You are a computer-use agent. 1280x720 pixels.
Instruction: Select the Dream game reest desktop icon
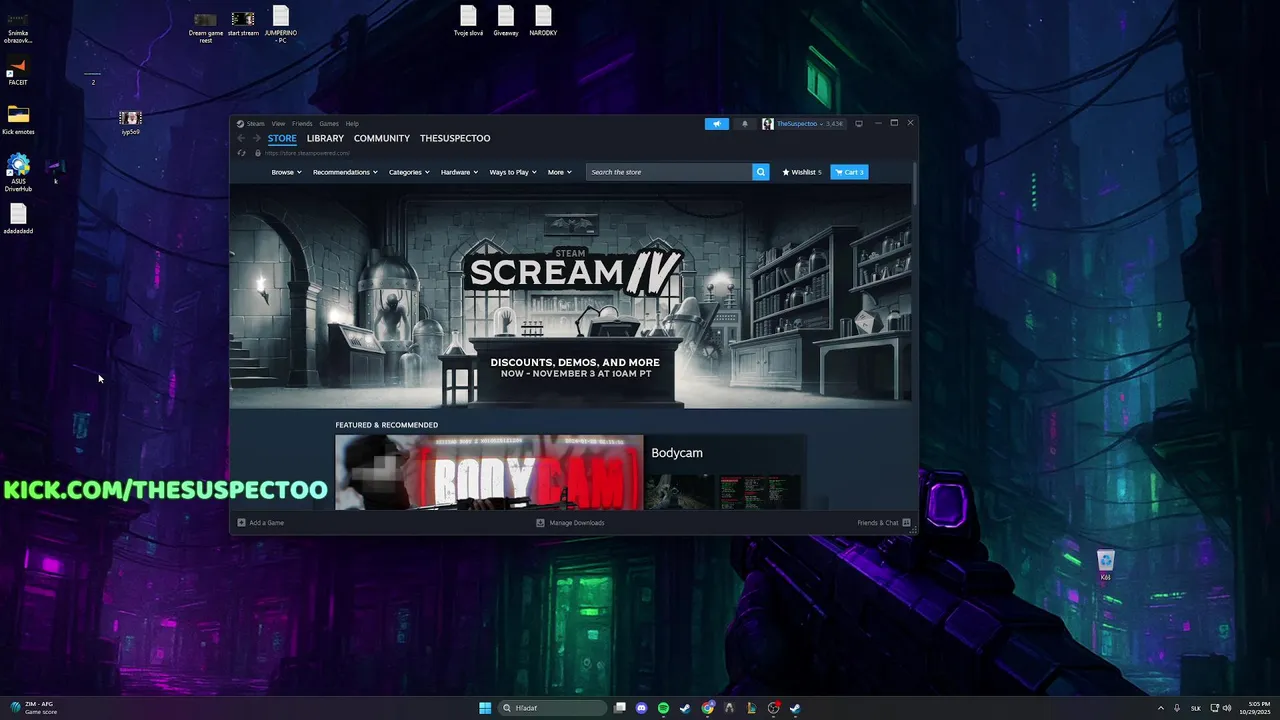[206, 27]
